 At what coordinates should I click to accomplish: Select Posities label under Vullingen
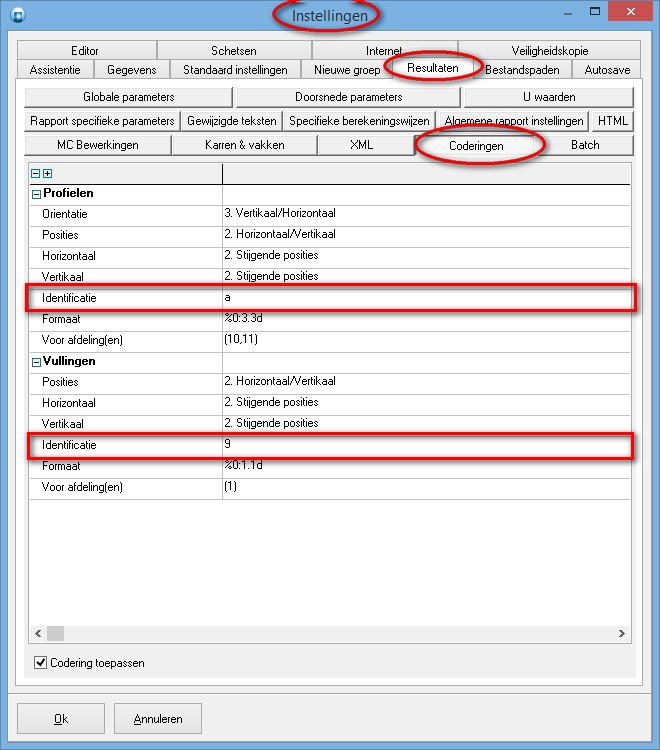click(x=60, y=382)
